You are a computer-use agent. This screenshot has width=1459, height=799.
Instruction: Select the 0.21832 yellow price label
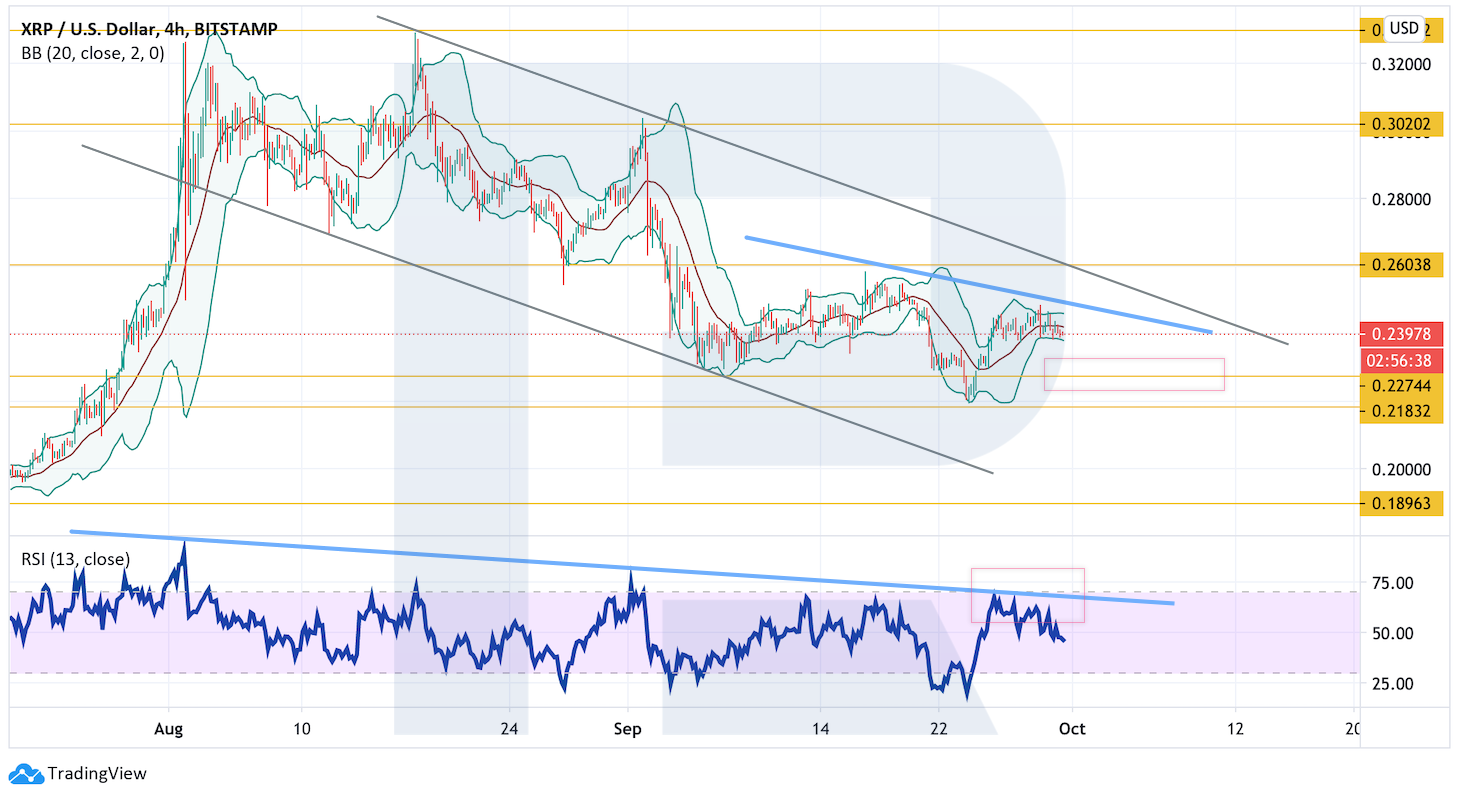click(x=1401, y=411)
